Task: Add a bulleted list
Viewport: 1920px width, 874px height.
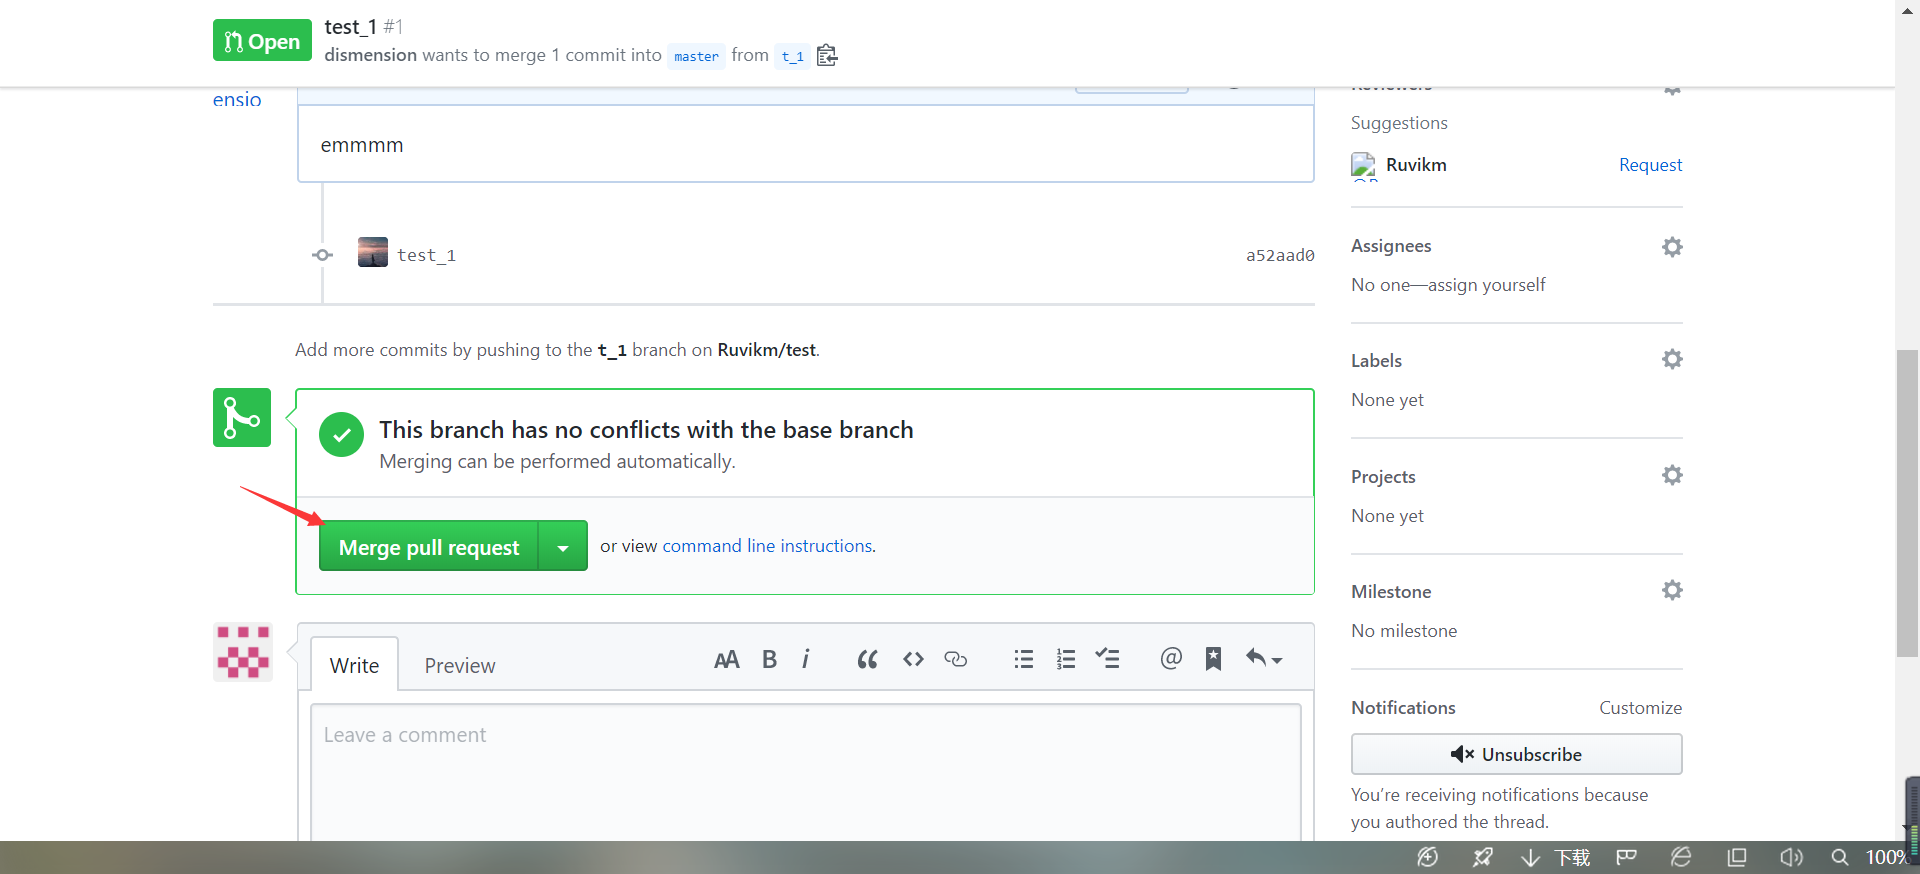Action: (x=1023, y=659)
